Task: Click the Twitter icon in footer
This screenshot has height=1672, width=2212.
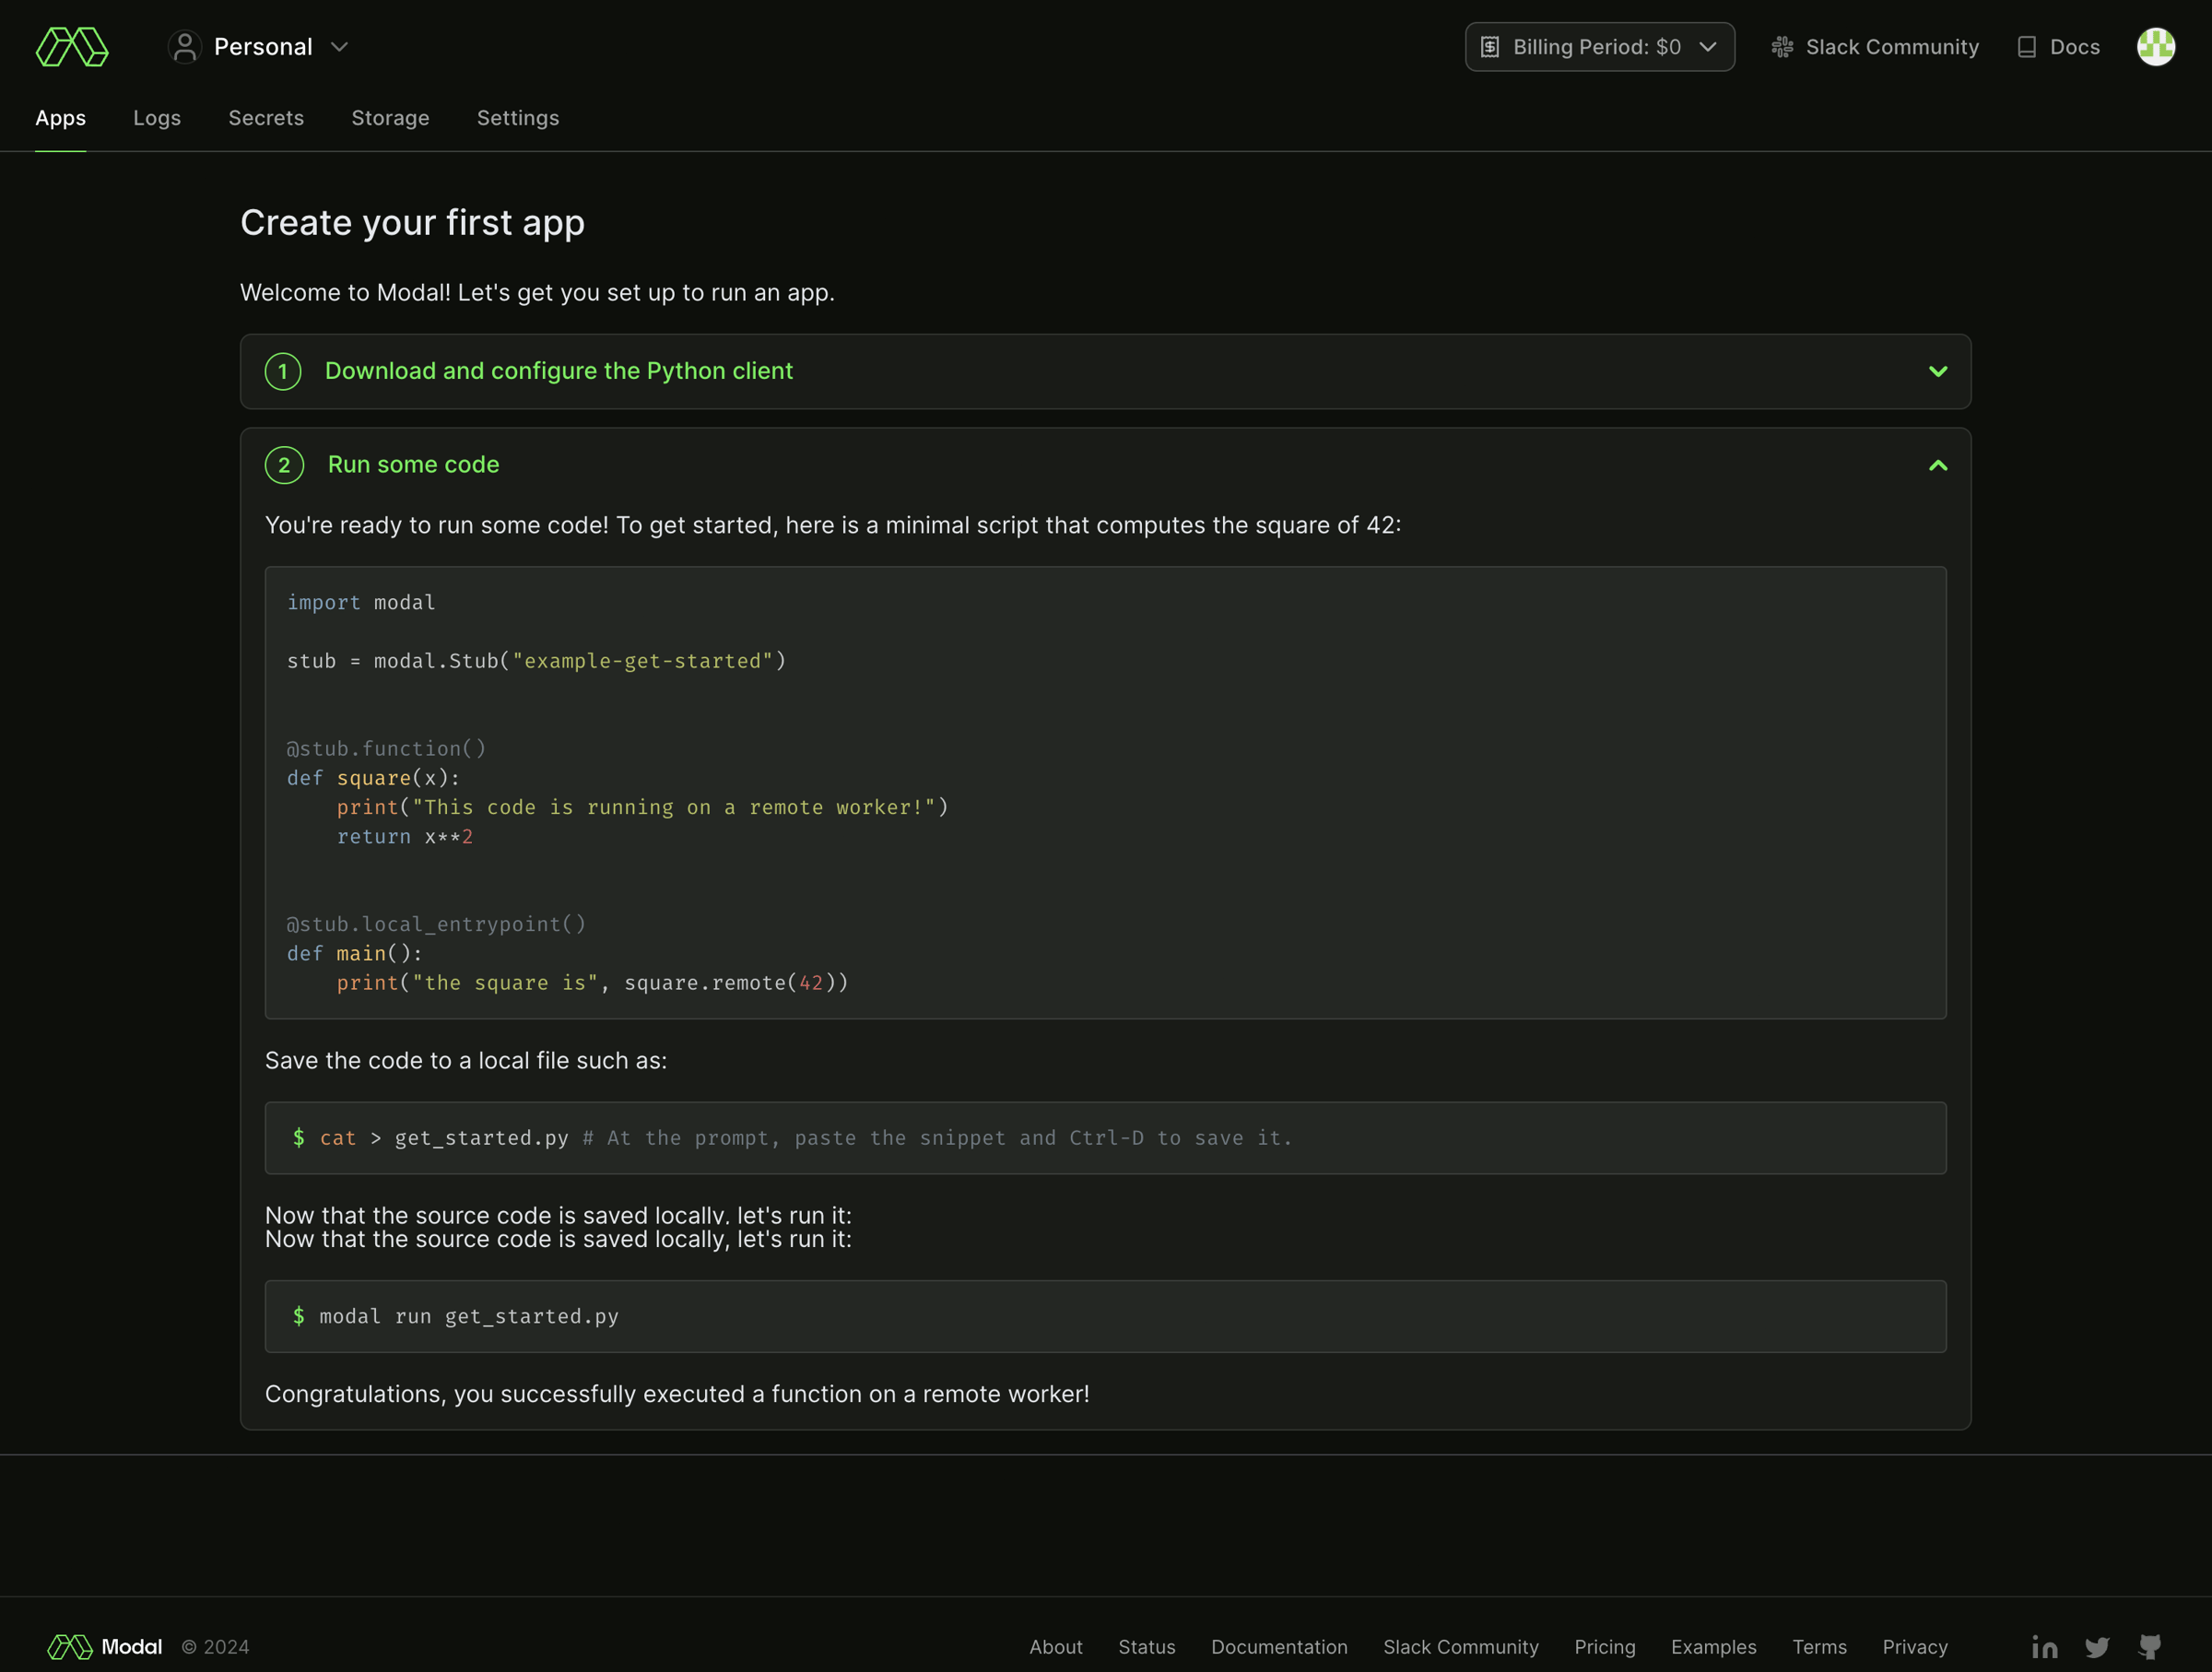Action: [x=2097, y=1646]
